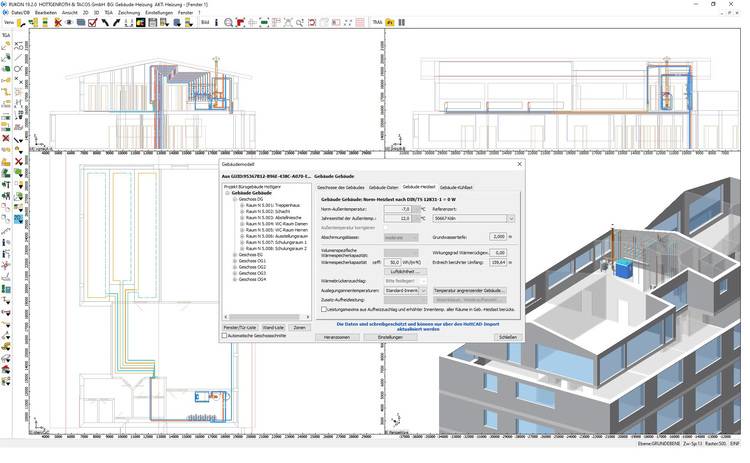750x463 pixels.
Task: Click the TRAL toolbar button
Action: [376, 21]
